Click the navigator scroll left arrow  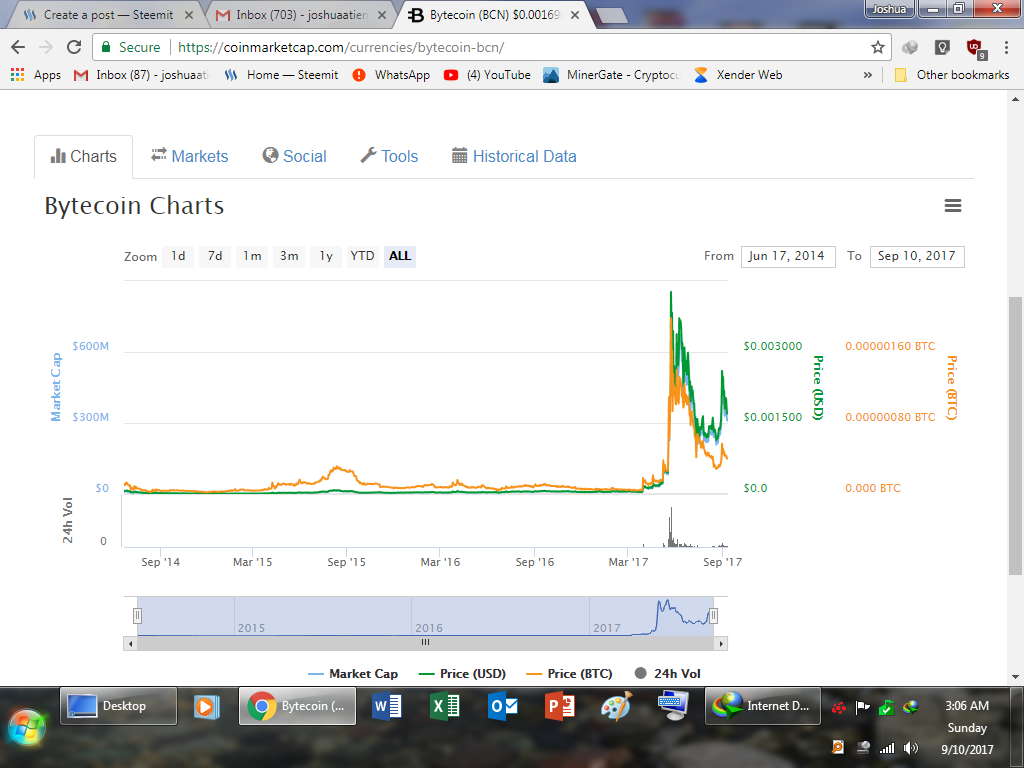(131, 643)
